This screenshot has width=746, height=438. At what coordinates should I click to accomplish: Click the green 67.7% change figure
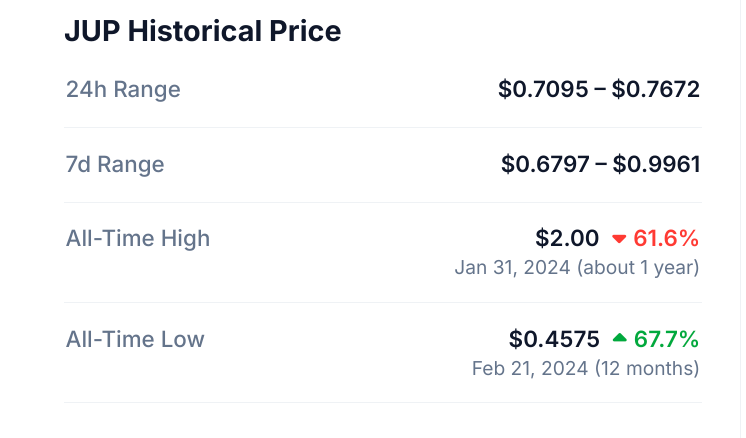[x=666, y=339]
